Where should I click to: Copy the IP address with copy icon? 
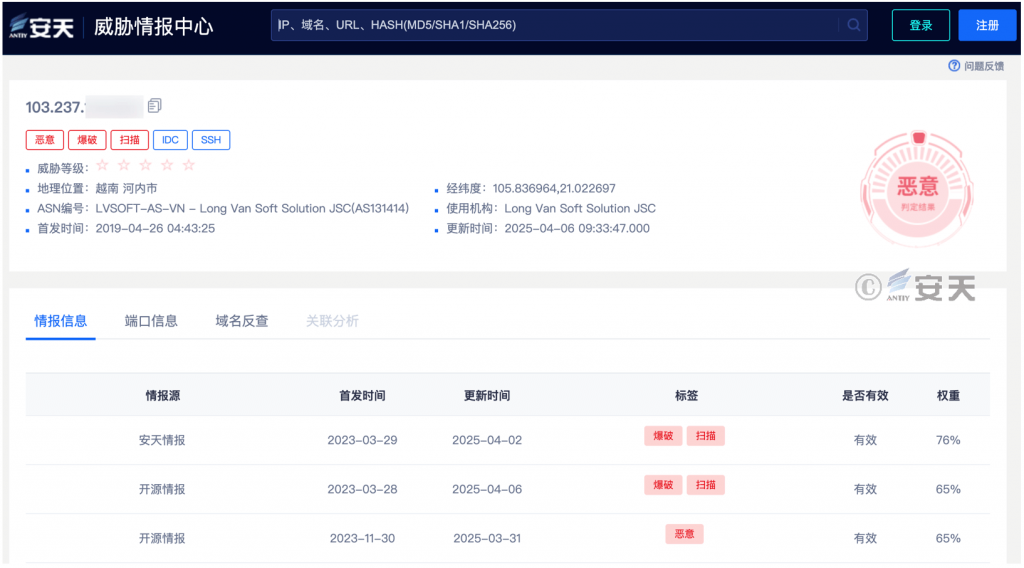pos(154,106)
